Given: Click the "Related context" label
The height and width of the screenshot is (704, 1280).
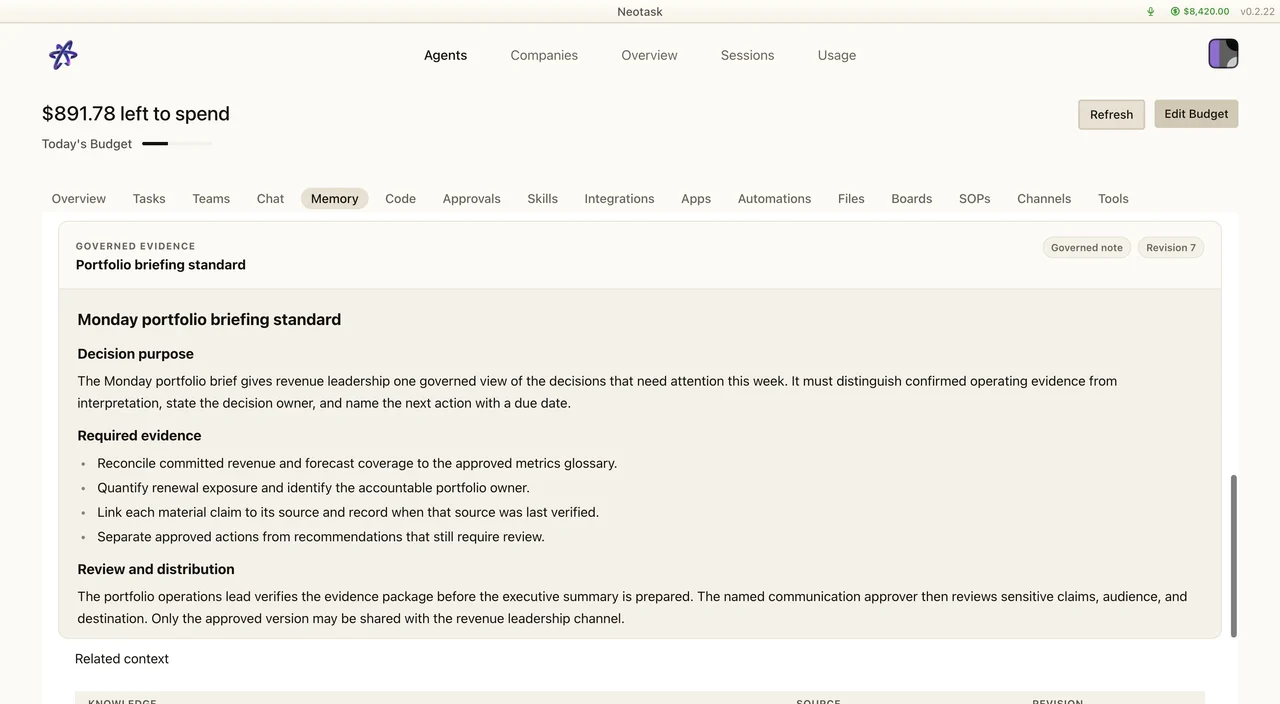Looking at the screenshot, I should (x=122, y=659).
